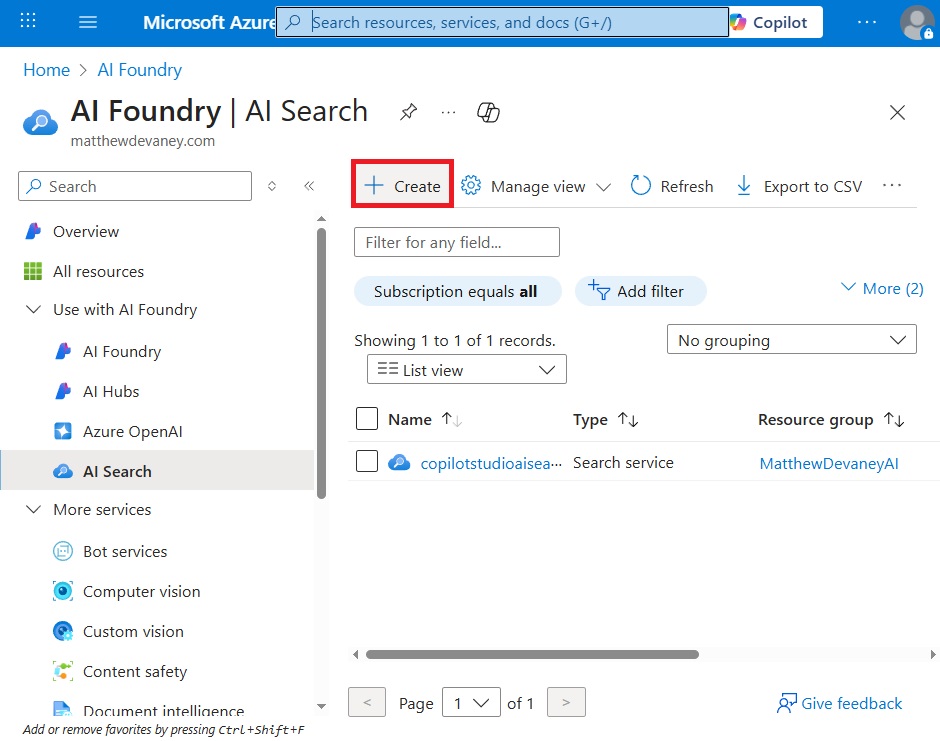Go to the next page
This screenshot has width=940, height=741.
pyautogui.click(x=566, y=702)
